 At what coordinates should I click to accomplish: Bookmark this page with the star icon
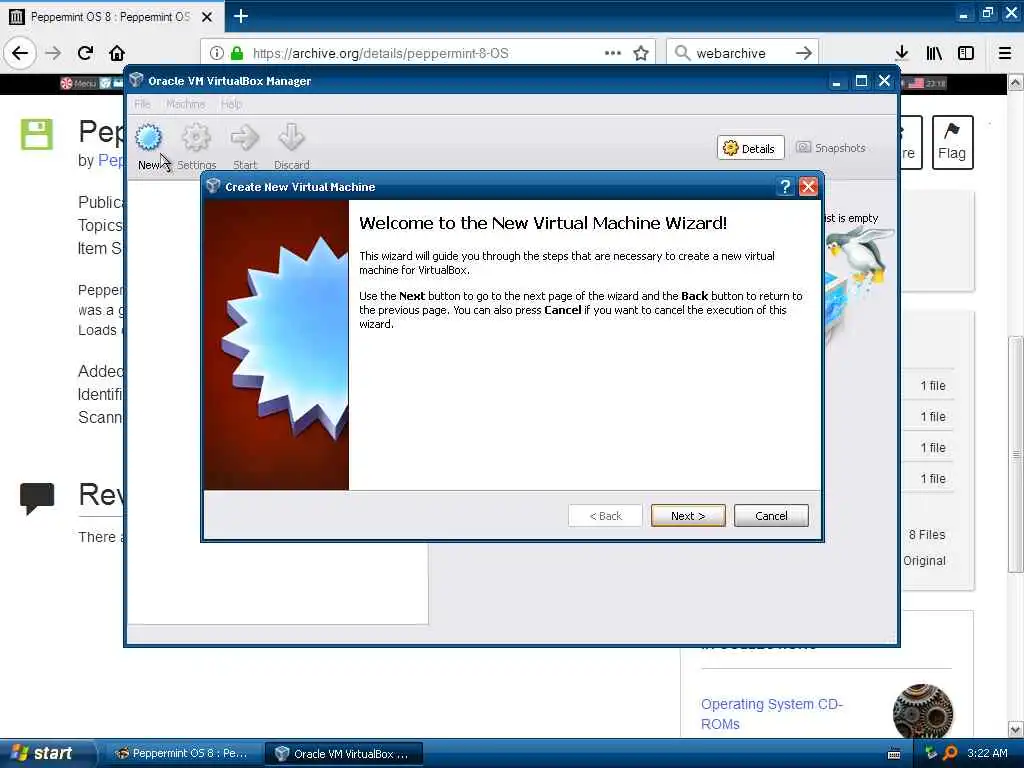641,53
